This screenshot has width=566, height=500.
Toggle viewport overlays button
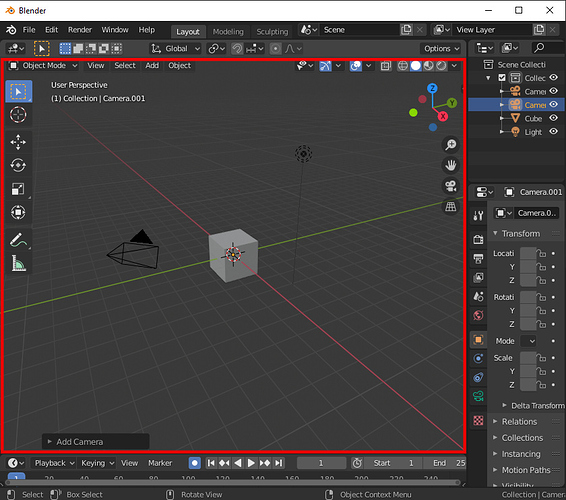(x=356, y=66)
